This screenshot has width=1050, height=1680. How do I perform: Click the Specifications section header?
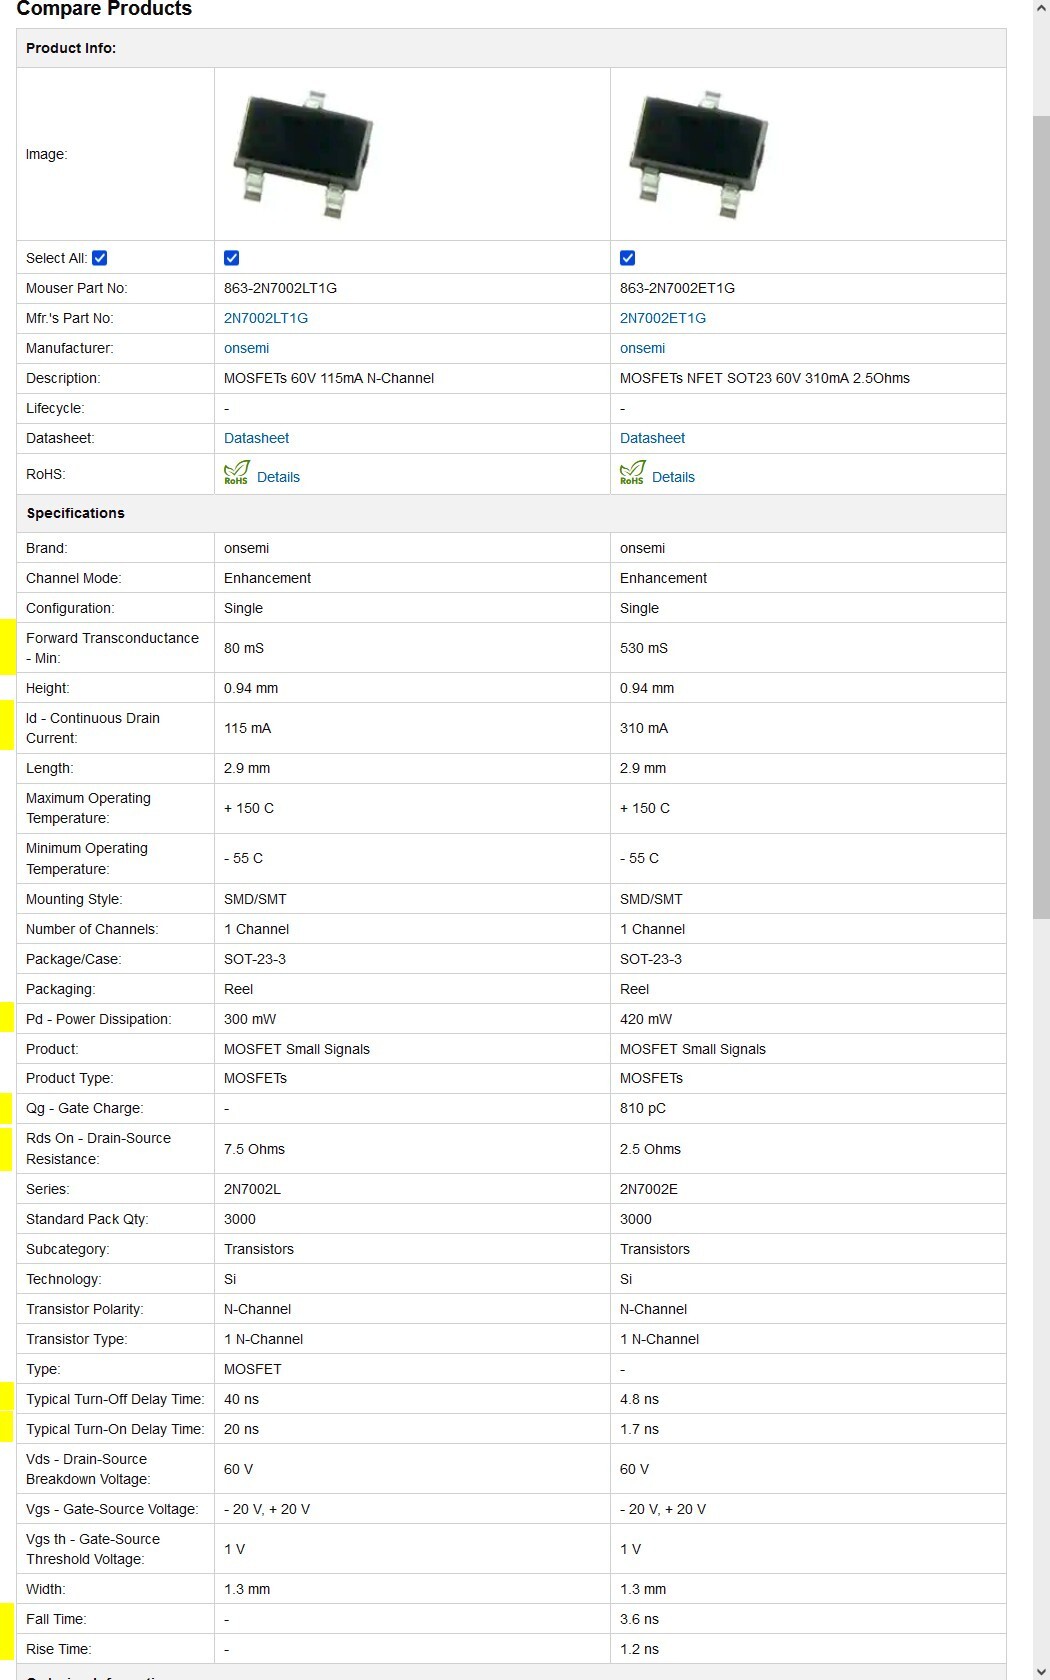point(76,513)
